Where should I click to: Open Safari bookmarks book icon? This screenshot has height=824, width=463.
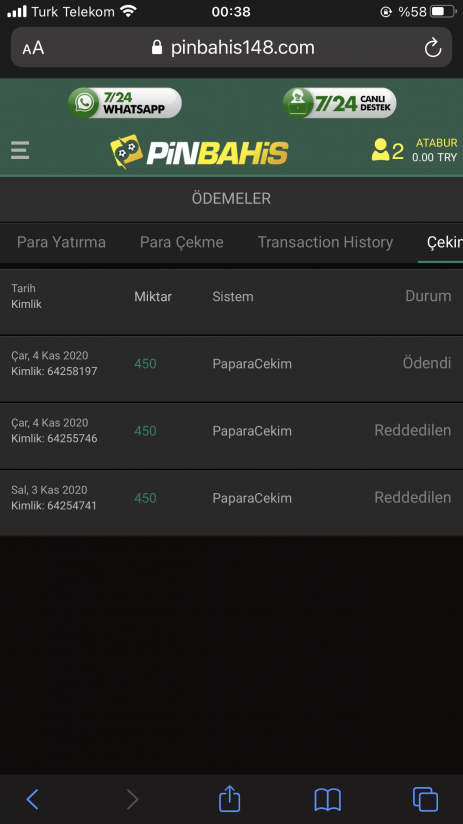click(x=328, y=800)
